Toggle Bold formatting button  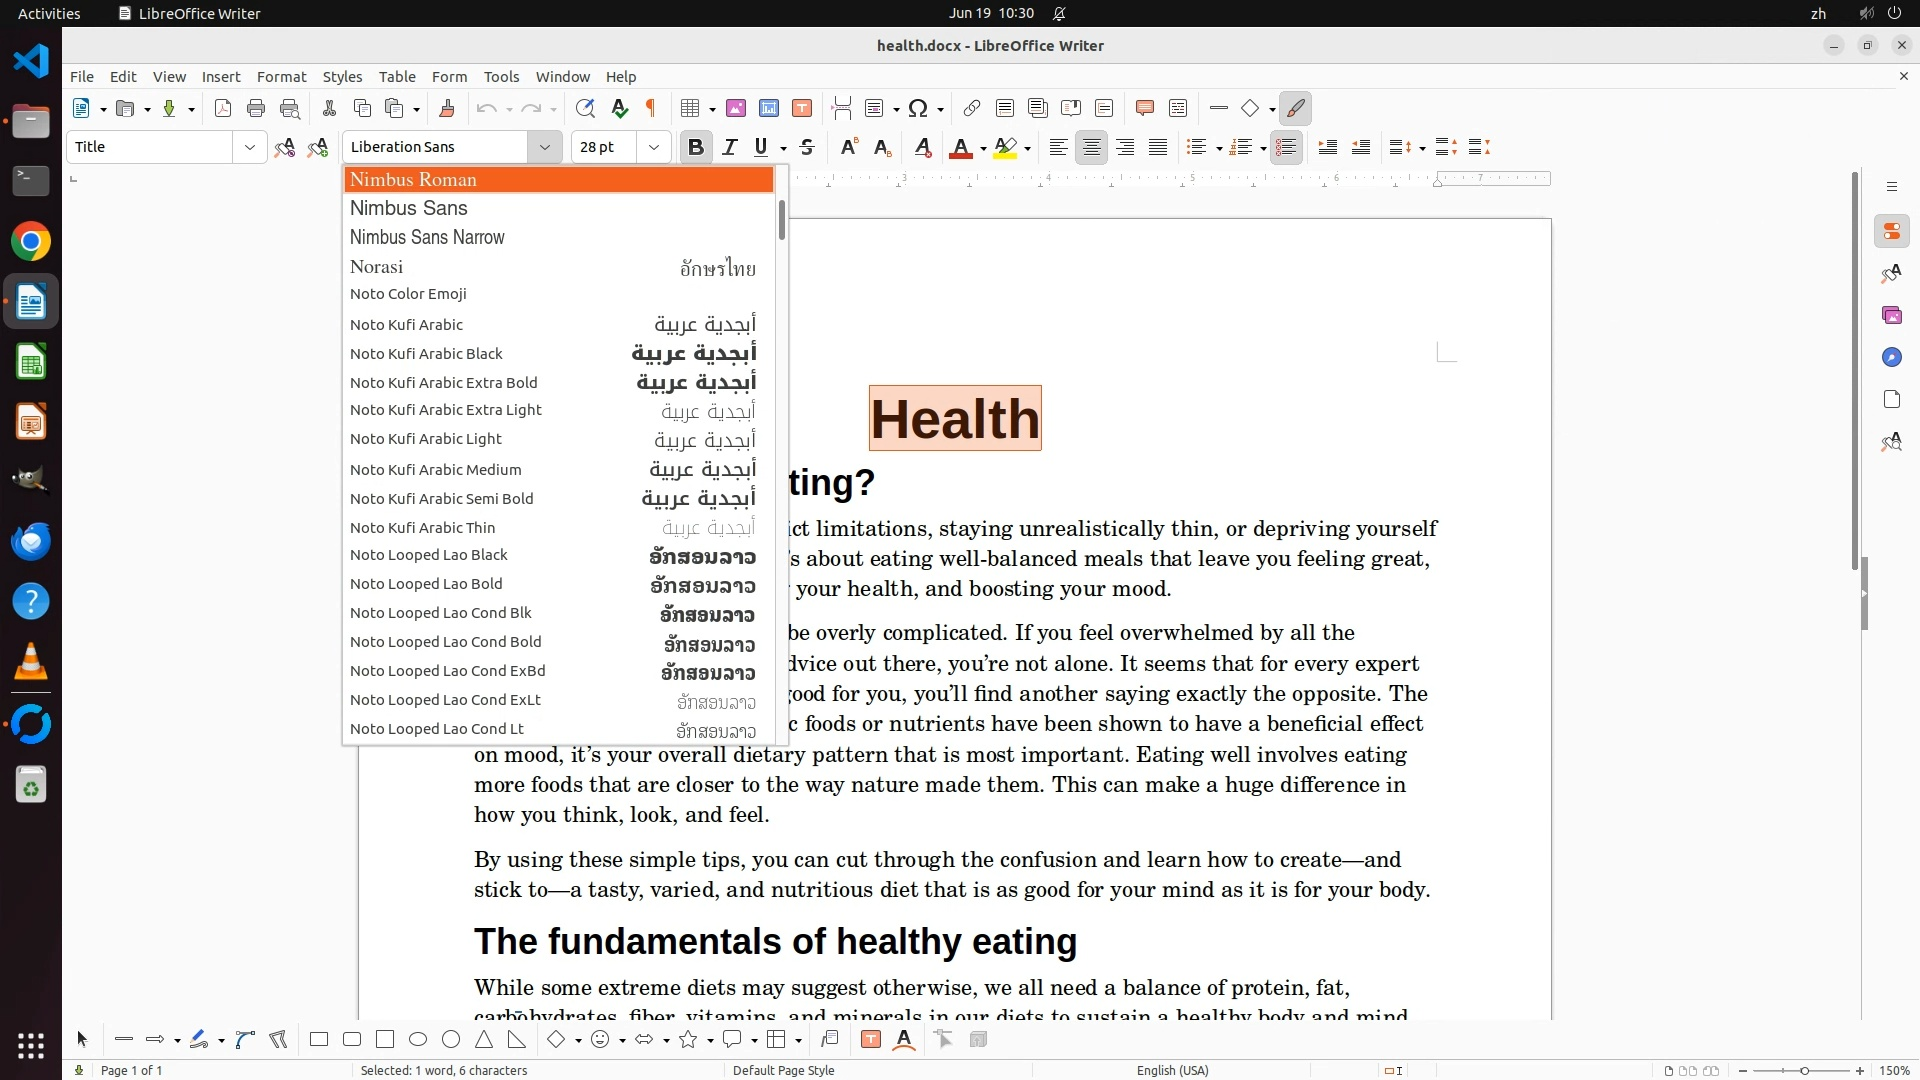696,148
